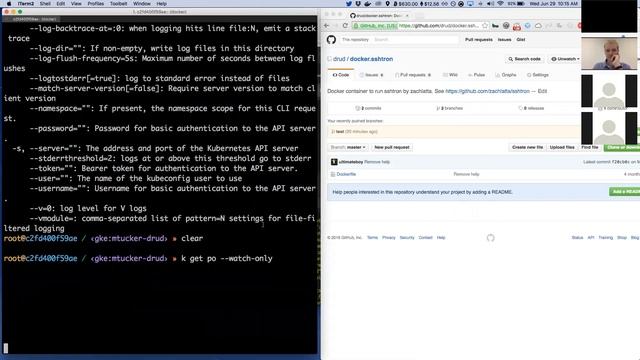The image size is (640, 360).
Task: Click the Bitcoin $630.00 price ticker
Action: point(405,4)
